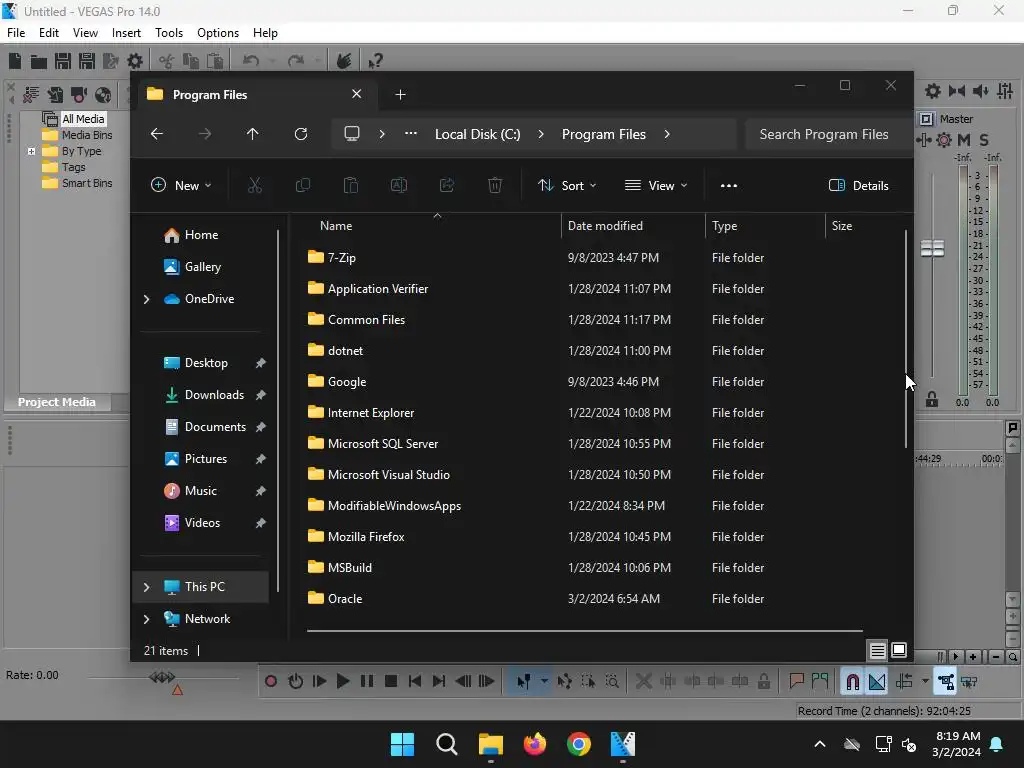Click Search Program Files field
1024x768 pixels.
point(827,134)
